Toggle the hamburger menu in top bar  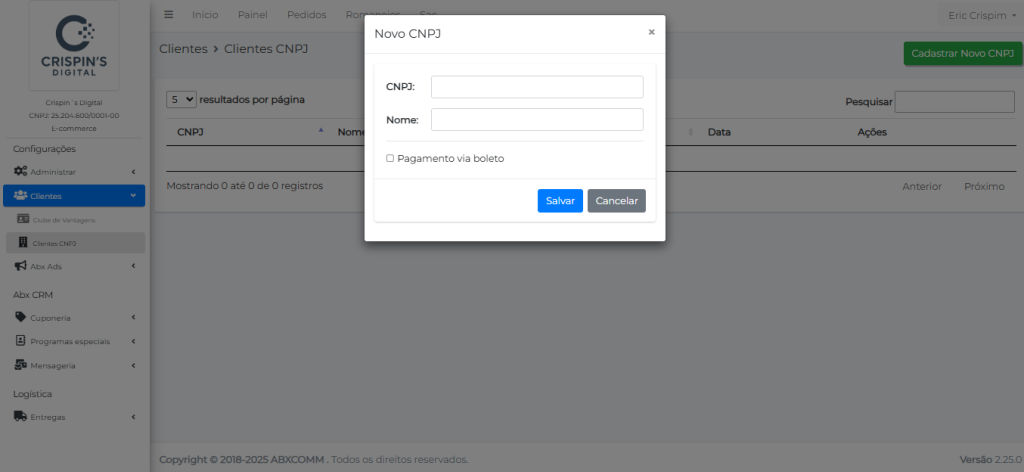click(x=168, y=15)
